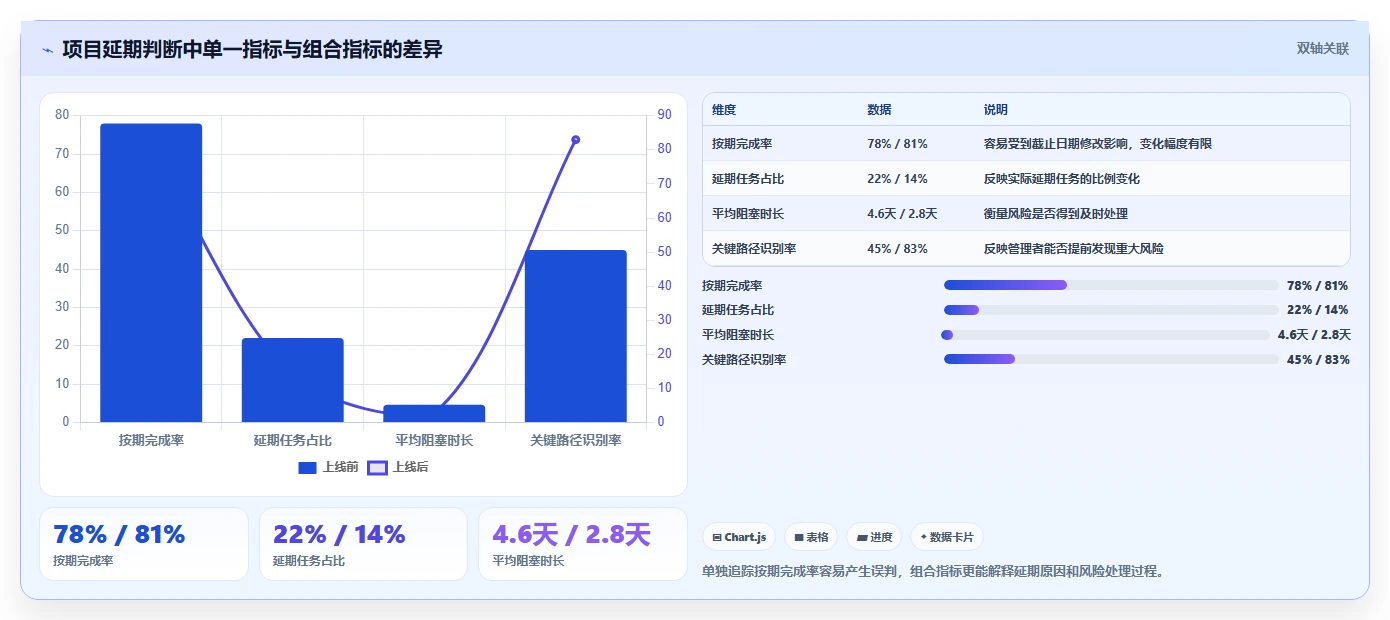Click the 表格 tag chip
This screenshot has height=620, width=1390.
point(811,537)
